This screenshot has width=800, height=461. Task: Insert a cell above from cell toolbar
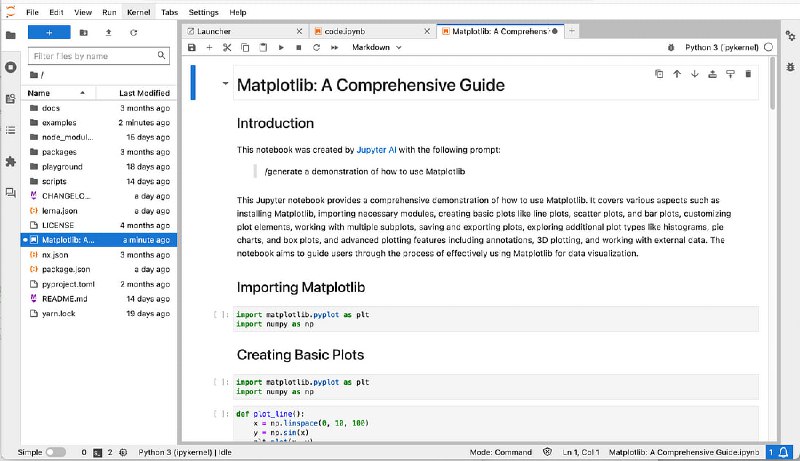pos(712,74)
